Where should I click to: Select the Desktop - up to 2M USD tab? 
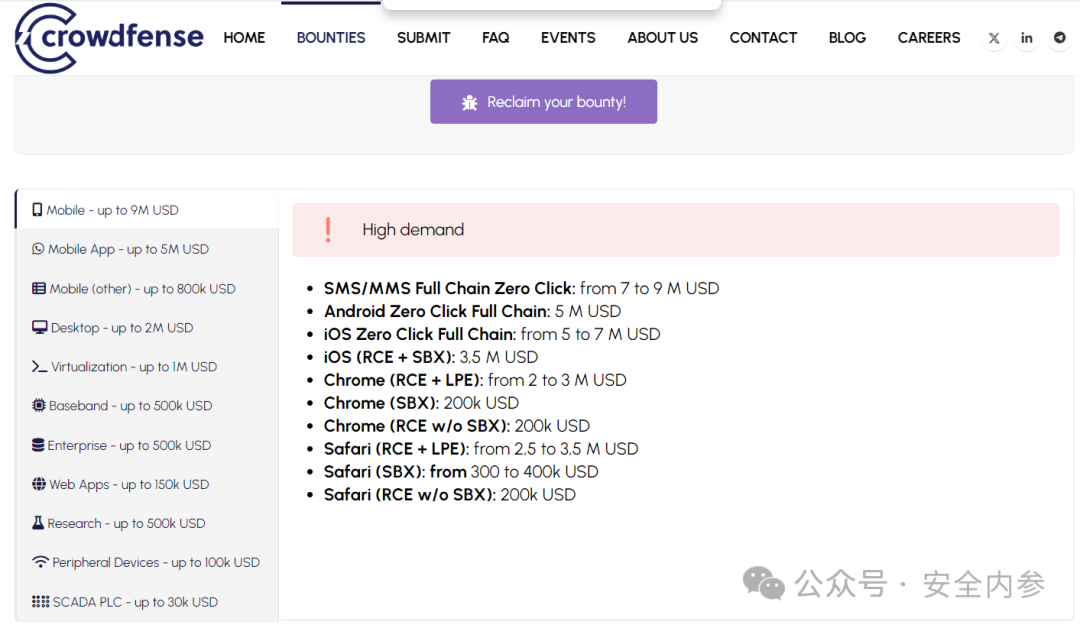[147, 327]
